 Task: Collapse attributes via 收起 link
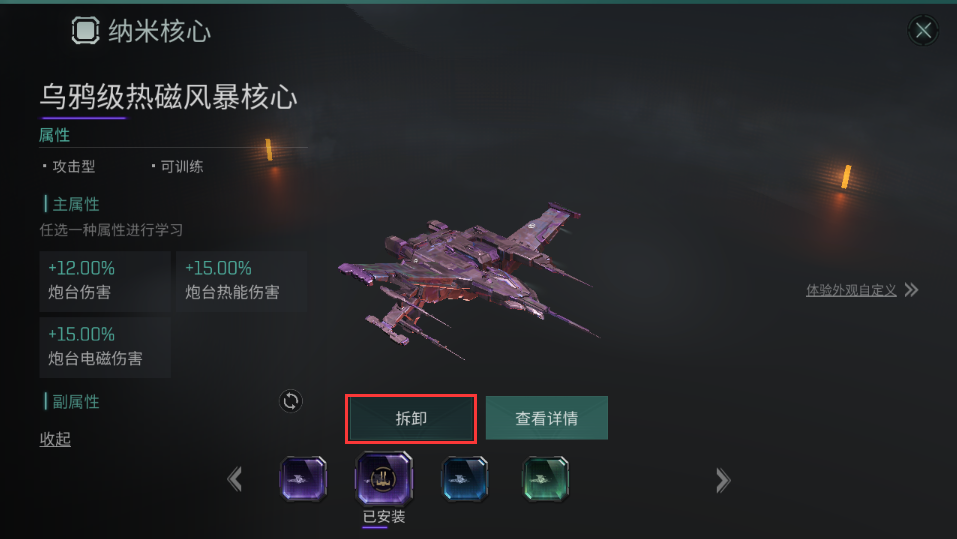pos(55,439)
